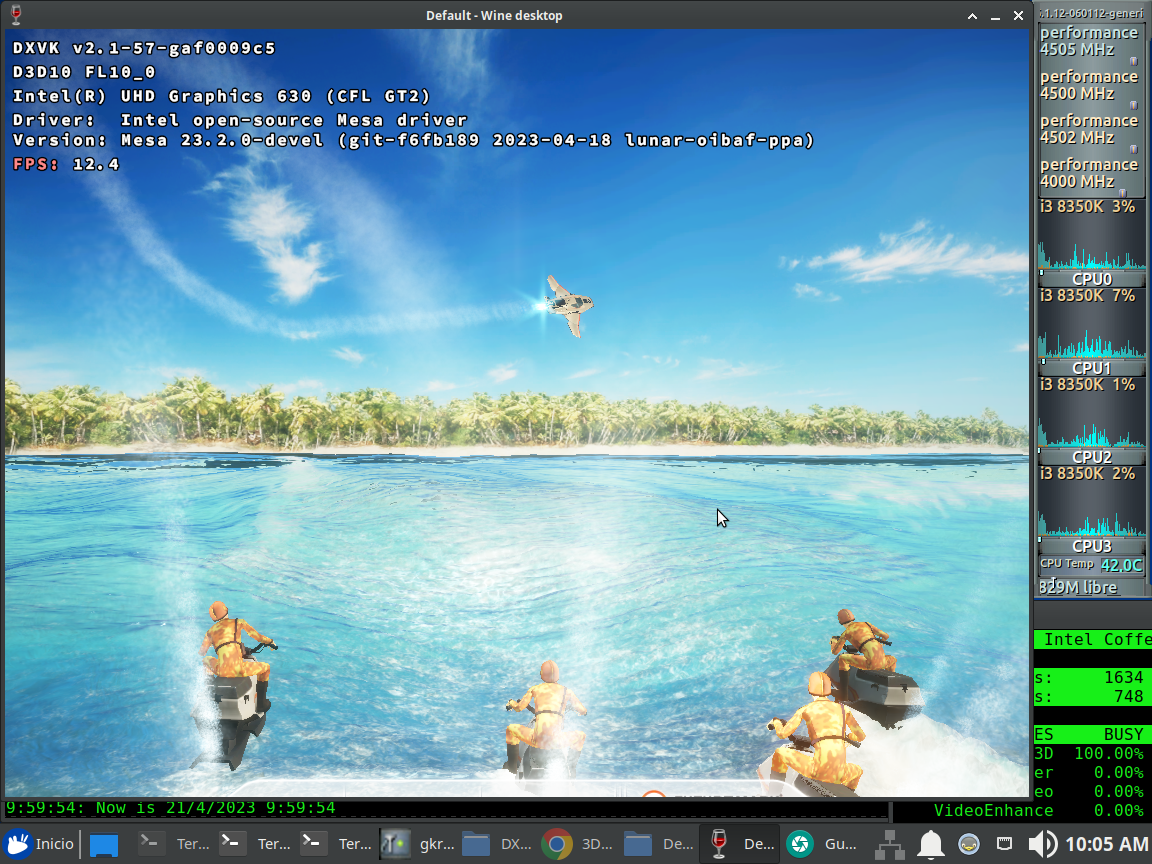Click the performance 4502 MHz panel
The width and height of the screenshot is (1152, 864).
(x=1091, y=129)
